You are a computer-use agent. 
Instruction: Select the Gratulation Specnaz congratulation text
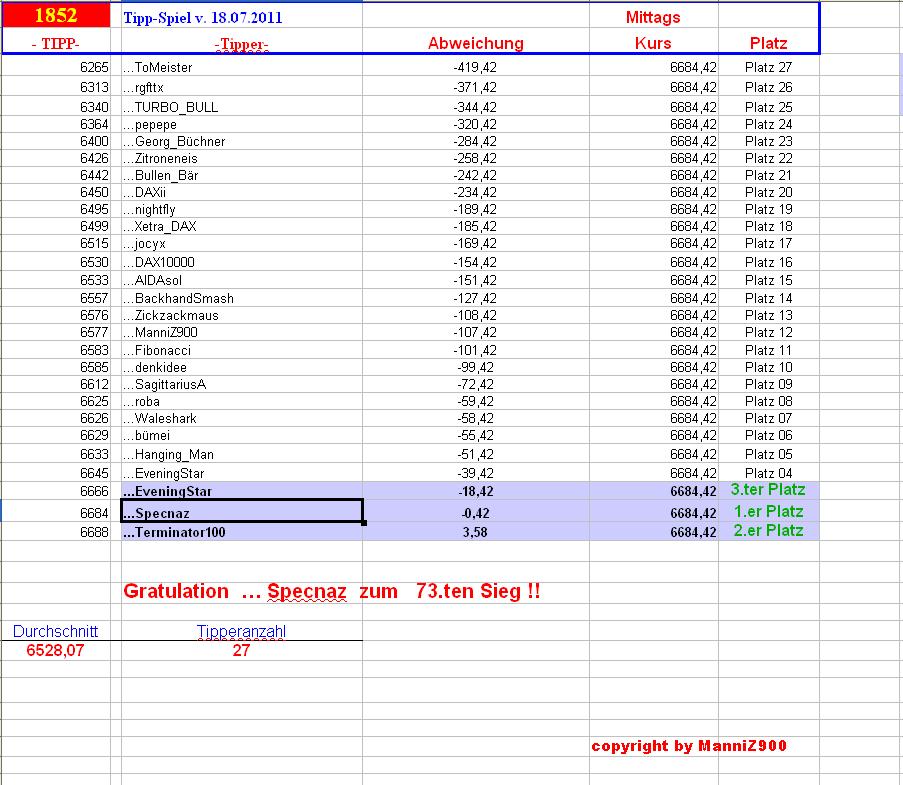333,591
